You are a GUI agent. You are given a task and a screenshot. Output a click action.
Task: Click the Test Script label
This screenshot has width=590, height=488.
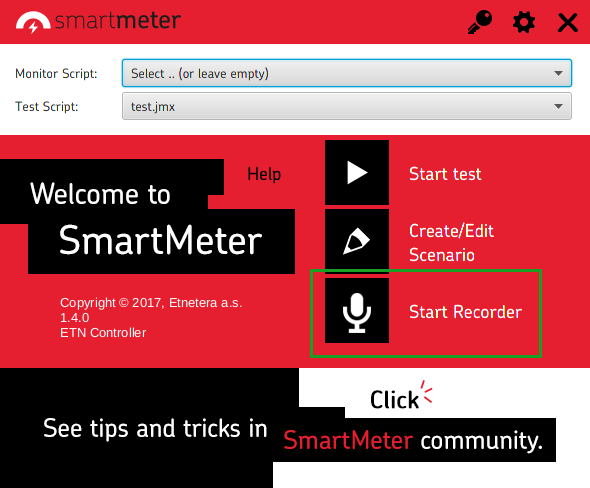[47, 106]
